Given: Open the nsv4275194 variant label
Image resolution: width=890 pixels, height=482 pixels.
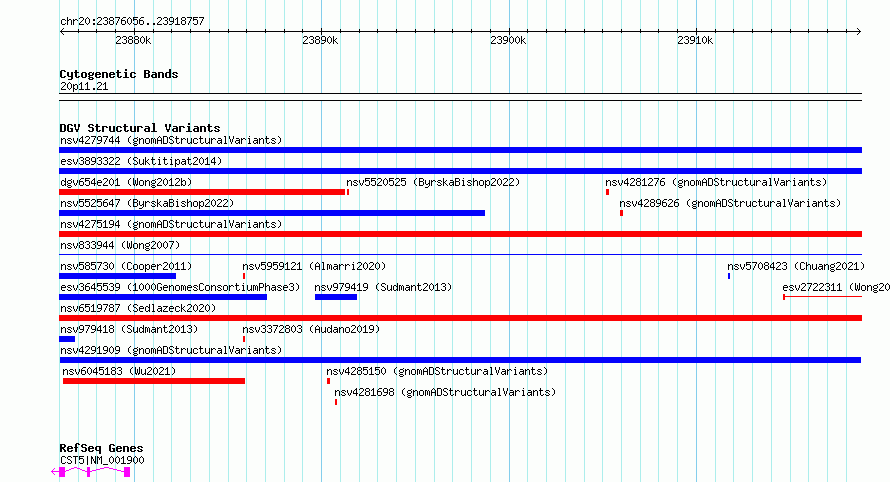Looking at the screenshot, I should pos(171,224).
